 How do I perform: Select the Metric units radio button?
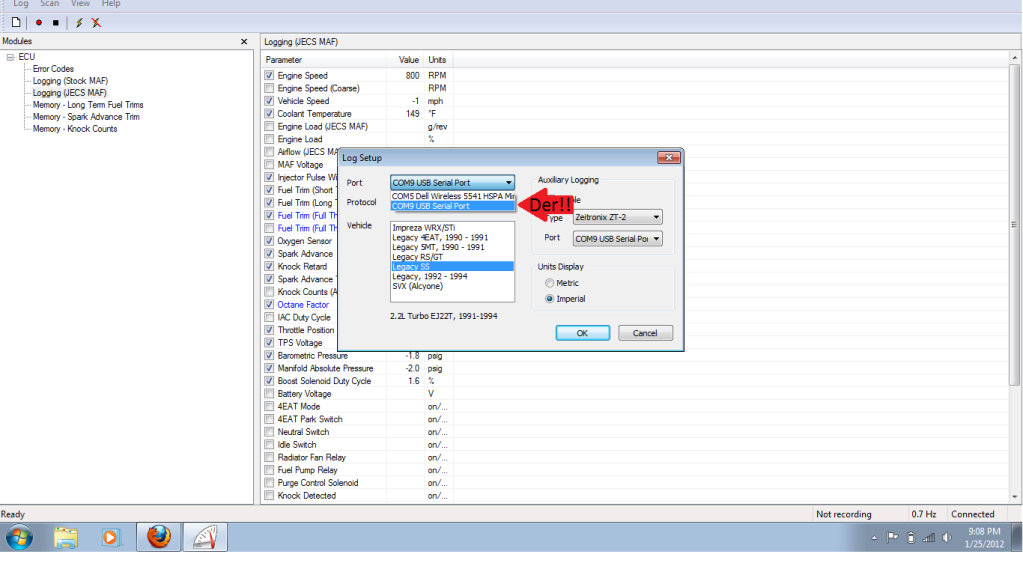tap(549, 283)
